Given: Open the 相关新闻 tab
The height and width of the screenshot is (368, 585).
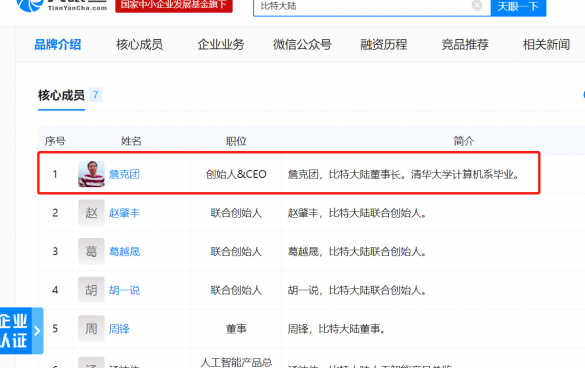Looking at the screenshot, I should point(546,45).
